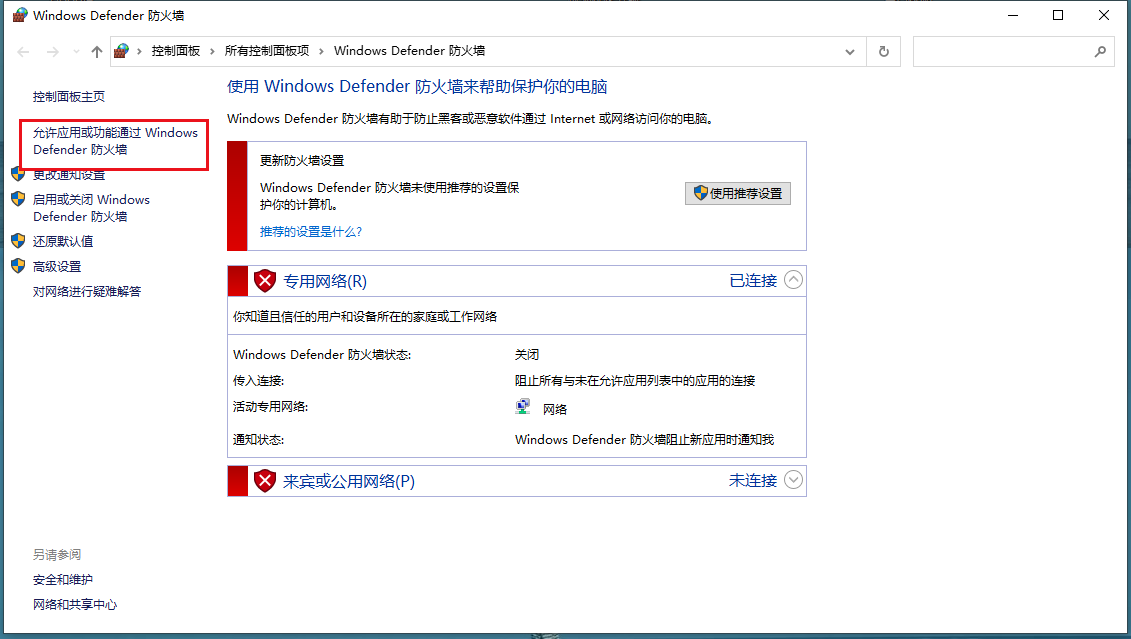
Task: Click the shield icon next to 高级设置
Action: [17, 265]
